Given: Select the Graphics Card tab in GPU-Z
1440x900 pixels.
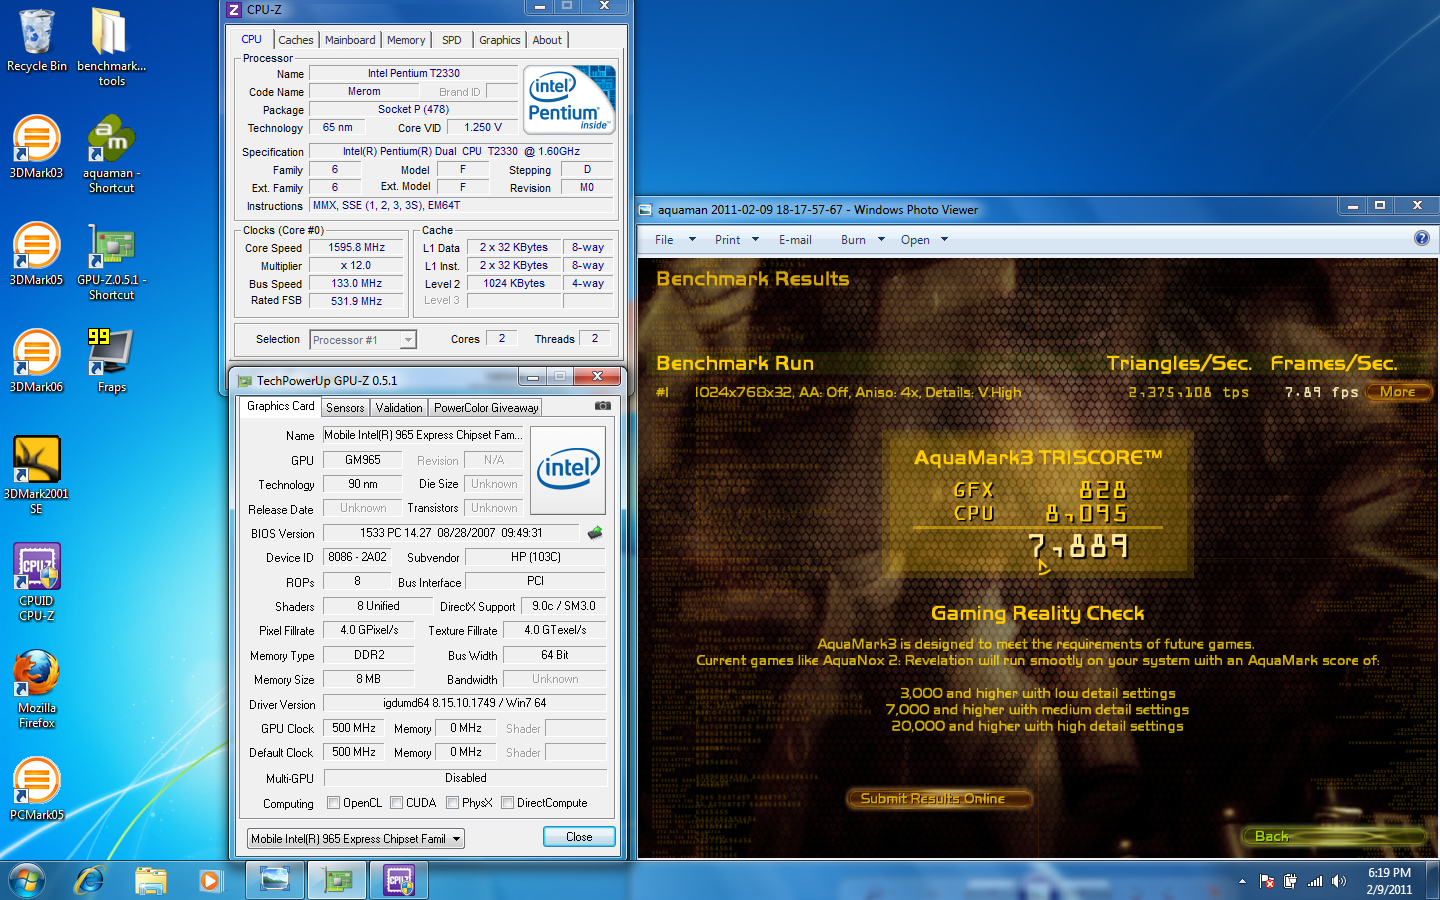Looking at the screenshot, I should pyautogui.click(x=281, y=406).
